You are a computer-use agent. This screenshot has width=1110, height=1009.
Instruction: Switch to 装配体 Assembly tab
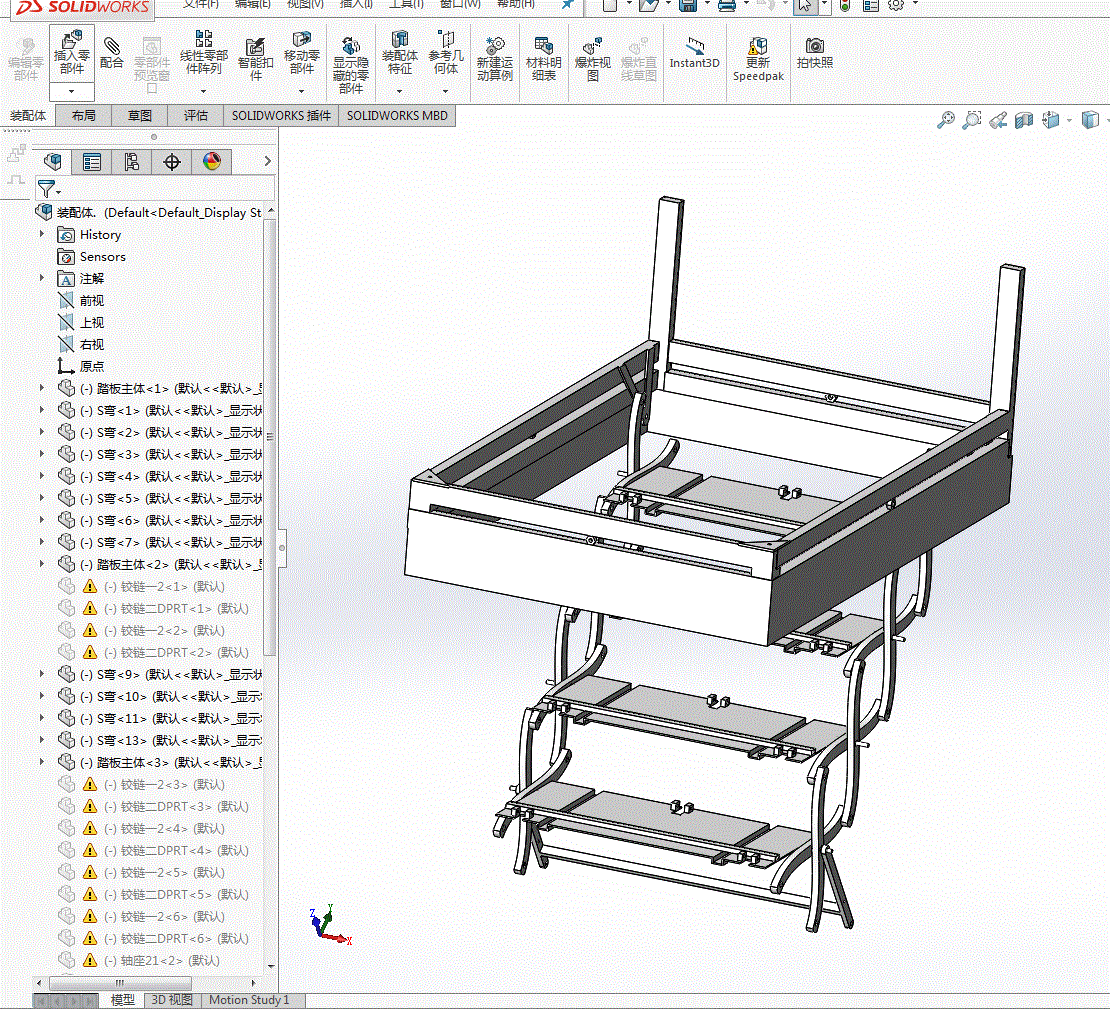[x=28, y=115]
